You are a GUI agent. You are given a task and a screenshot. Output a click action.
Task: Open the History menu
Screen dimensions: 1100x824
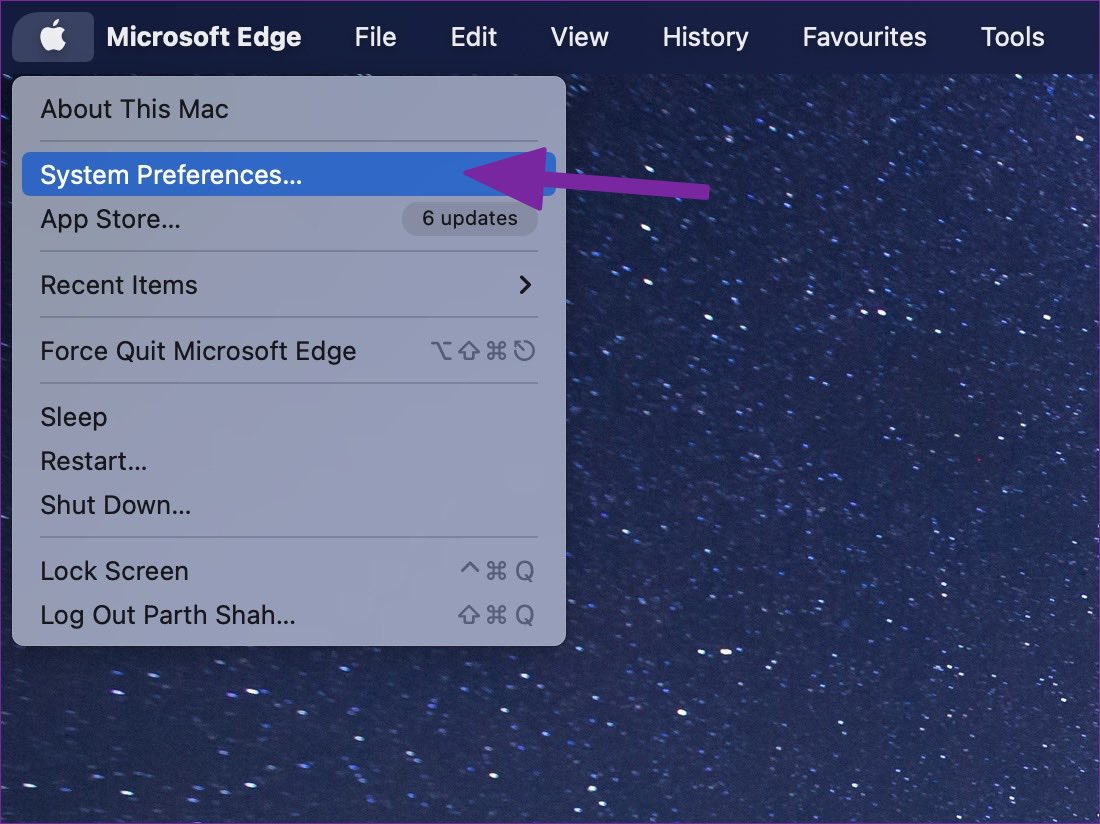[x=705, y=36]
